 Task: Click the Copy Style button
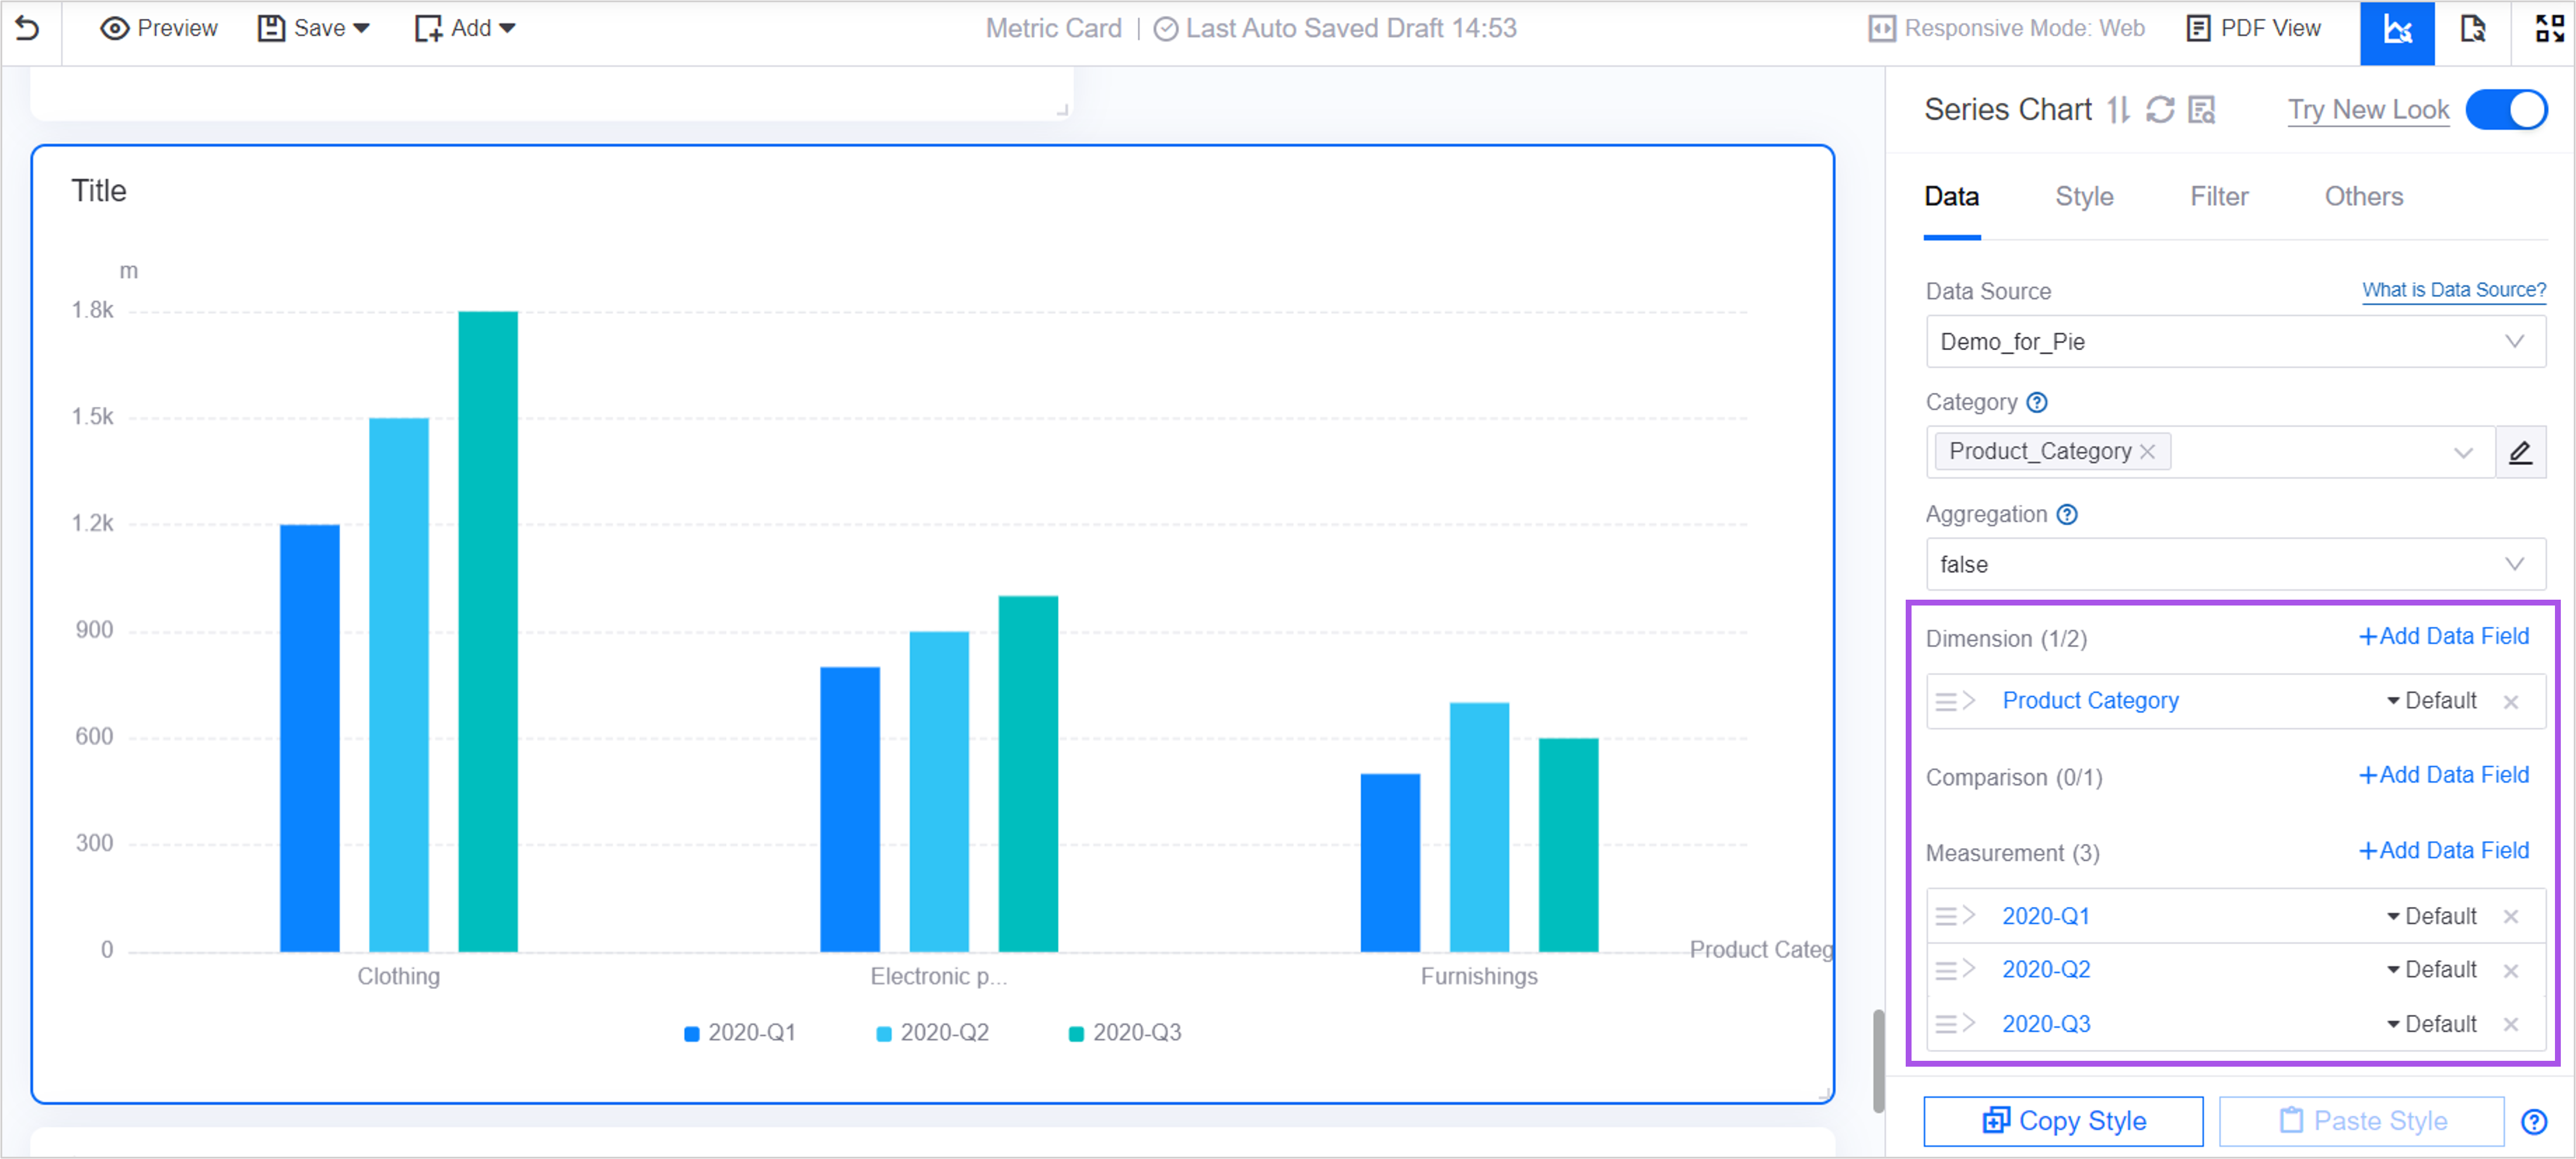[2063, 1121]
